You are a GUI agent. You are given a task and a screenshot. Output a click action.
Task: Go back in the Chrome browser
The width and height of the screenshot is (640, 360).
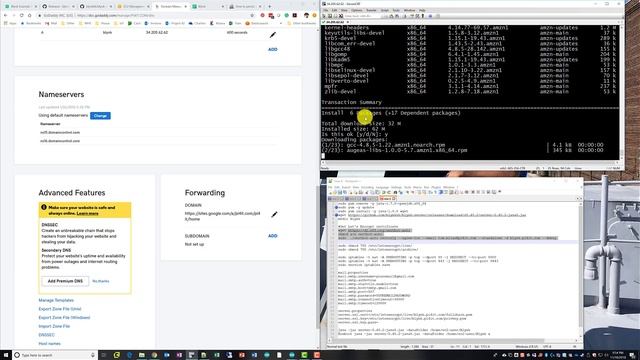click(x=5, y=16)
